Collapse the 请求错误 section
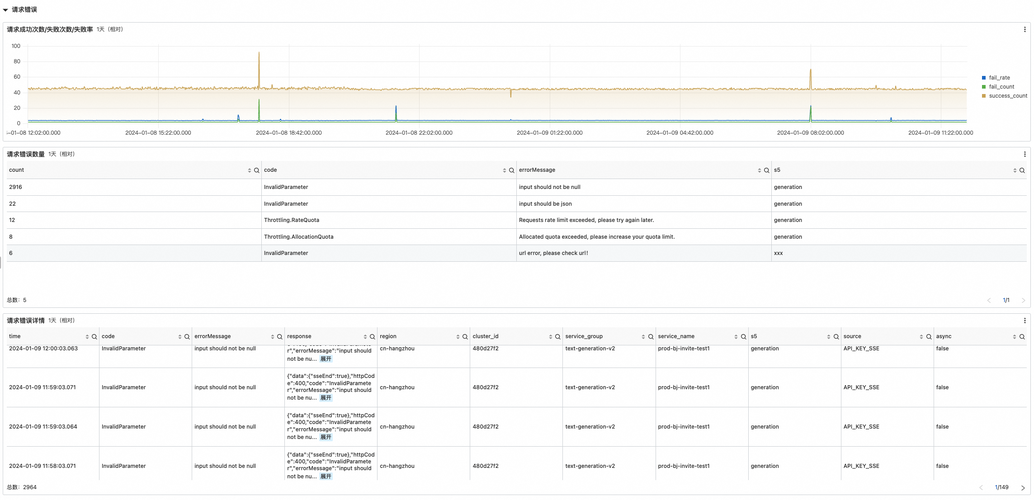1034x500 pixels. tap(6, 10)
